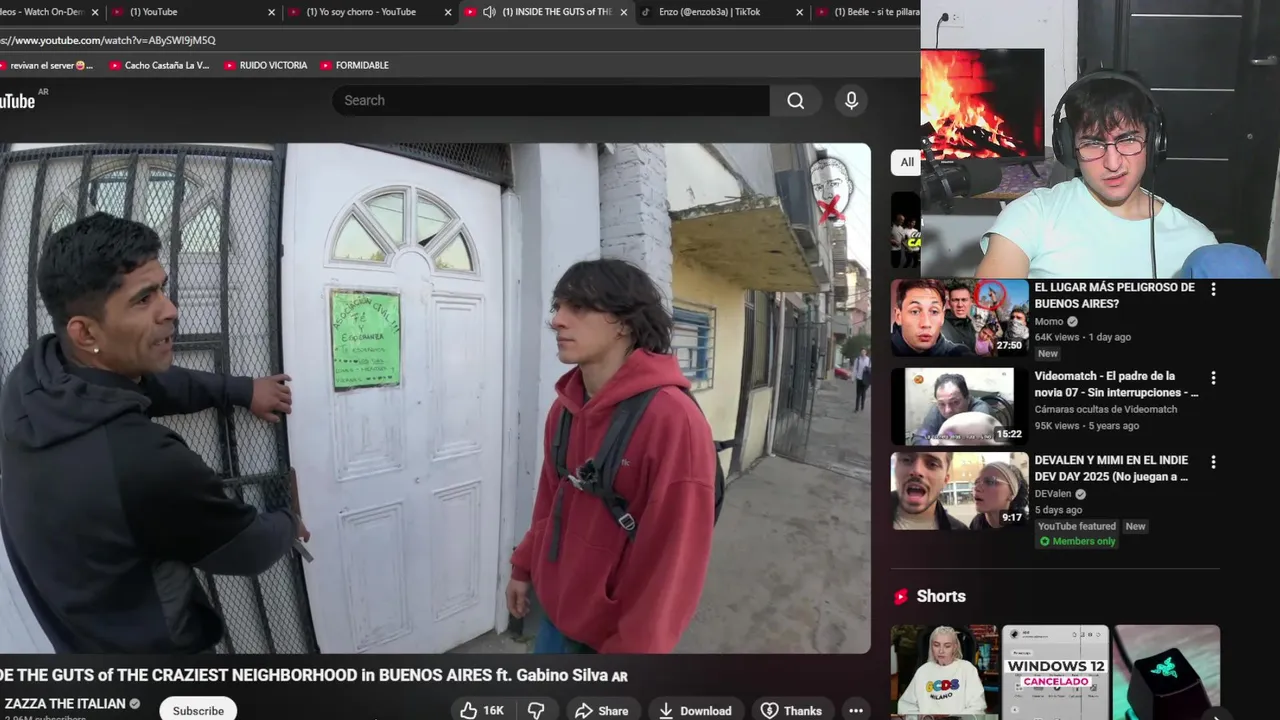Click Cámaras ocultas de Videomatch channel
Viewport: 1280px width, 720px height.
pyautogui.click(x=1106, y=409)
